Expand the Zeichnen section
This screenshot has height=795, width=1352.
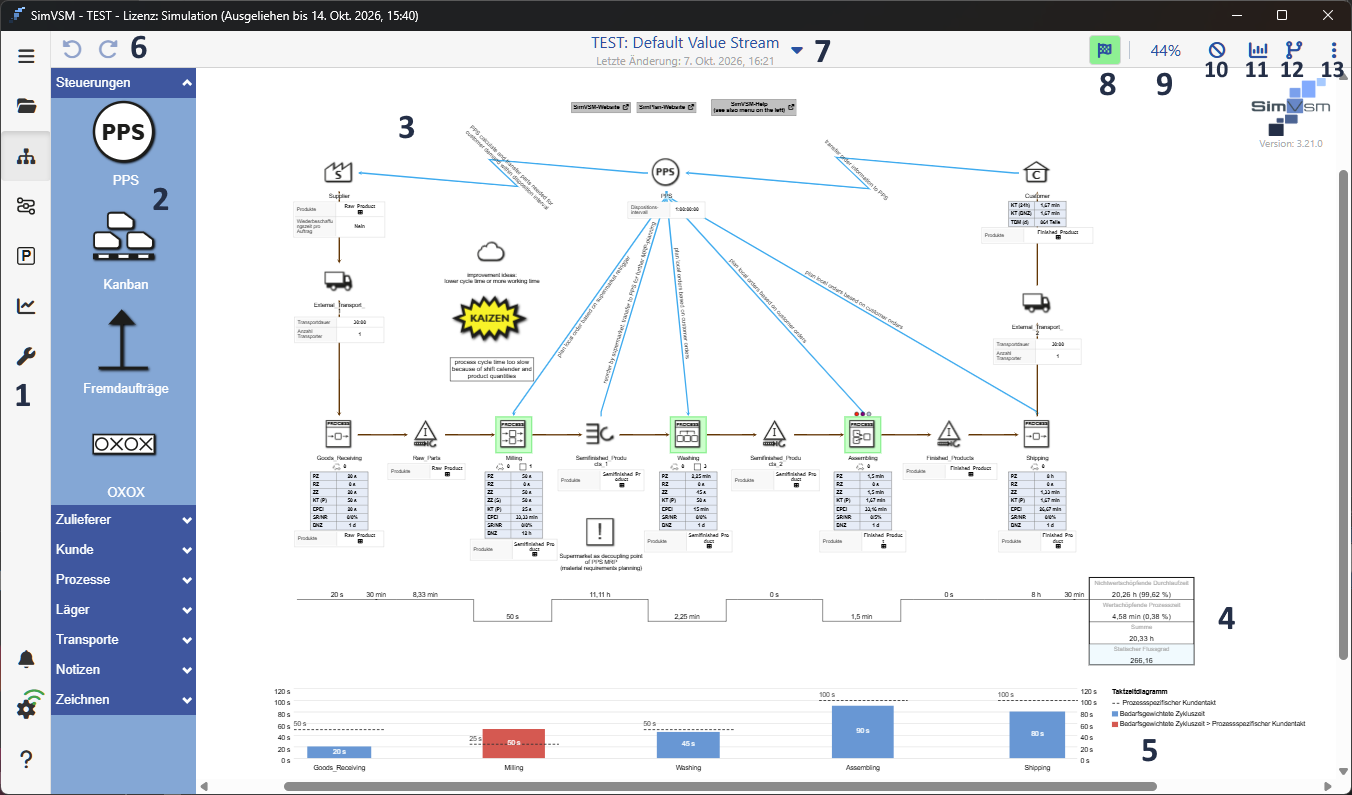124,700
